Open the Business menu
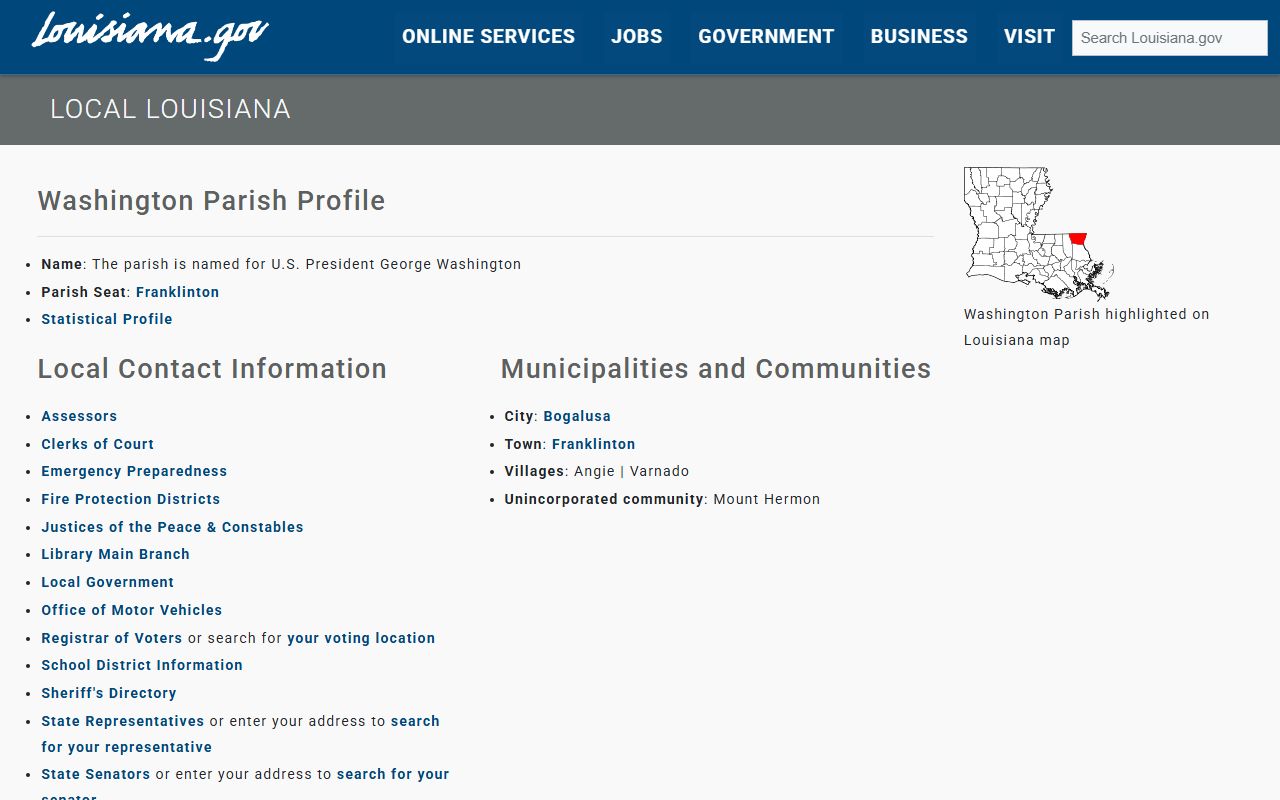The height and width of the screenshot is (800, 1280). (919, 37)
